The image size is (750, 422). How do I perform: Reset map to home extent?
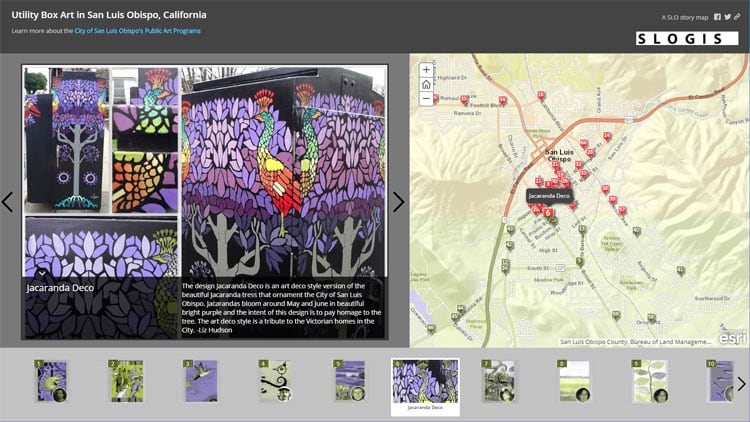point(426,85)
